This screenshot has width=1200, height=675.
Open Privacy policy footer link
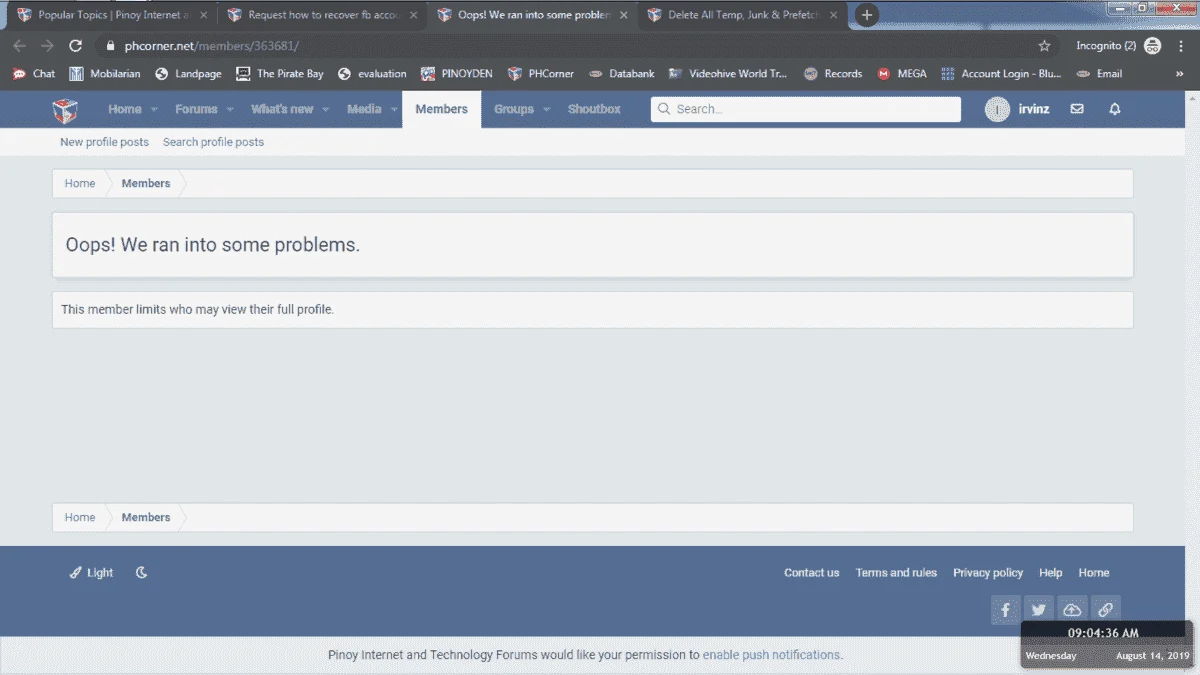(988, 573)
